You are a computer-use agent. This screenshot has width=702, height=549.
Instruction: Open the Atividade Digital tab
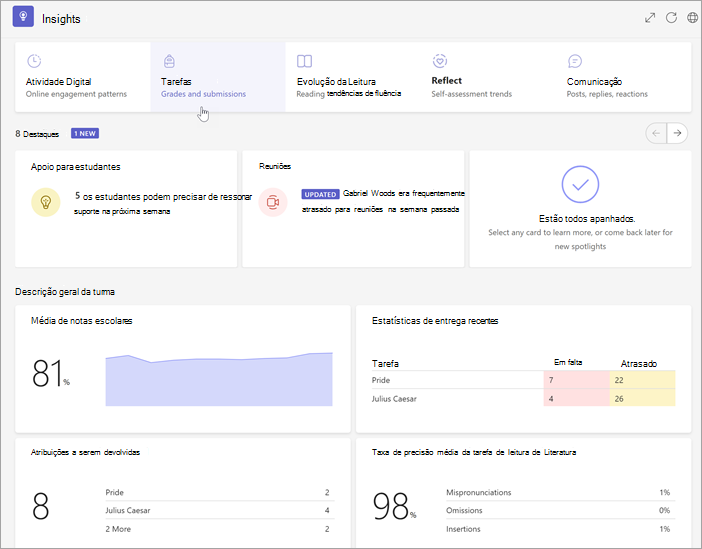click(x=83, y=77)
